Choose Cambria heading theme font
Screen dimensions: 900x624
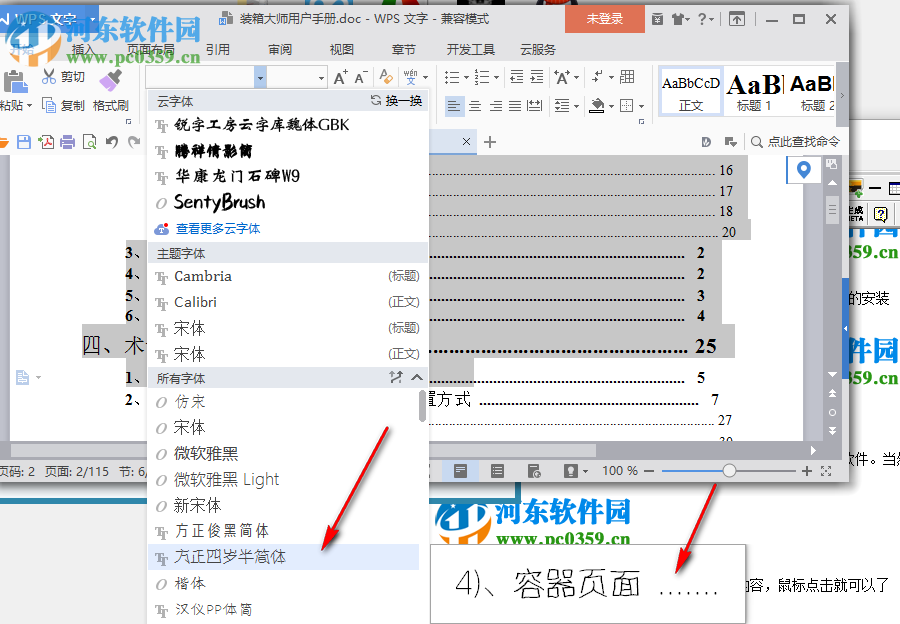tap(288, 277)
